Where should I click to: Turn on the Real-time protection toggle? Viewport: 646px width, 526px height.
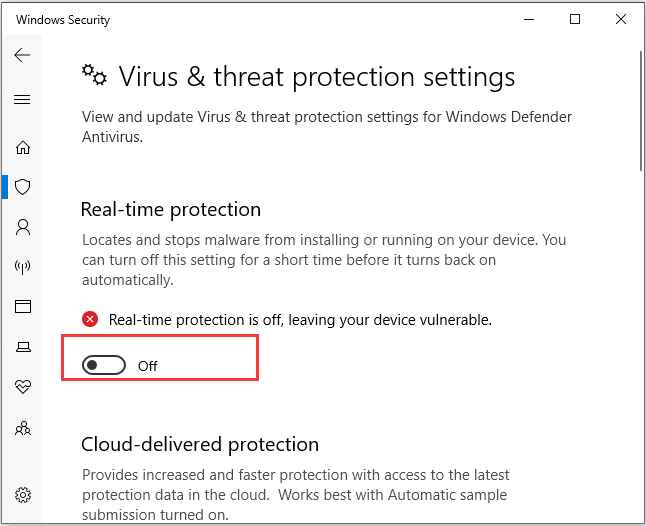103,365
